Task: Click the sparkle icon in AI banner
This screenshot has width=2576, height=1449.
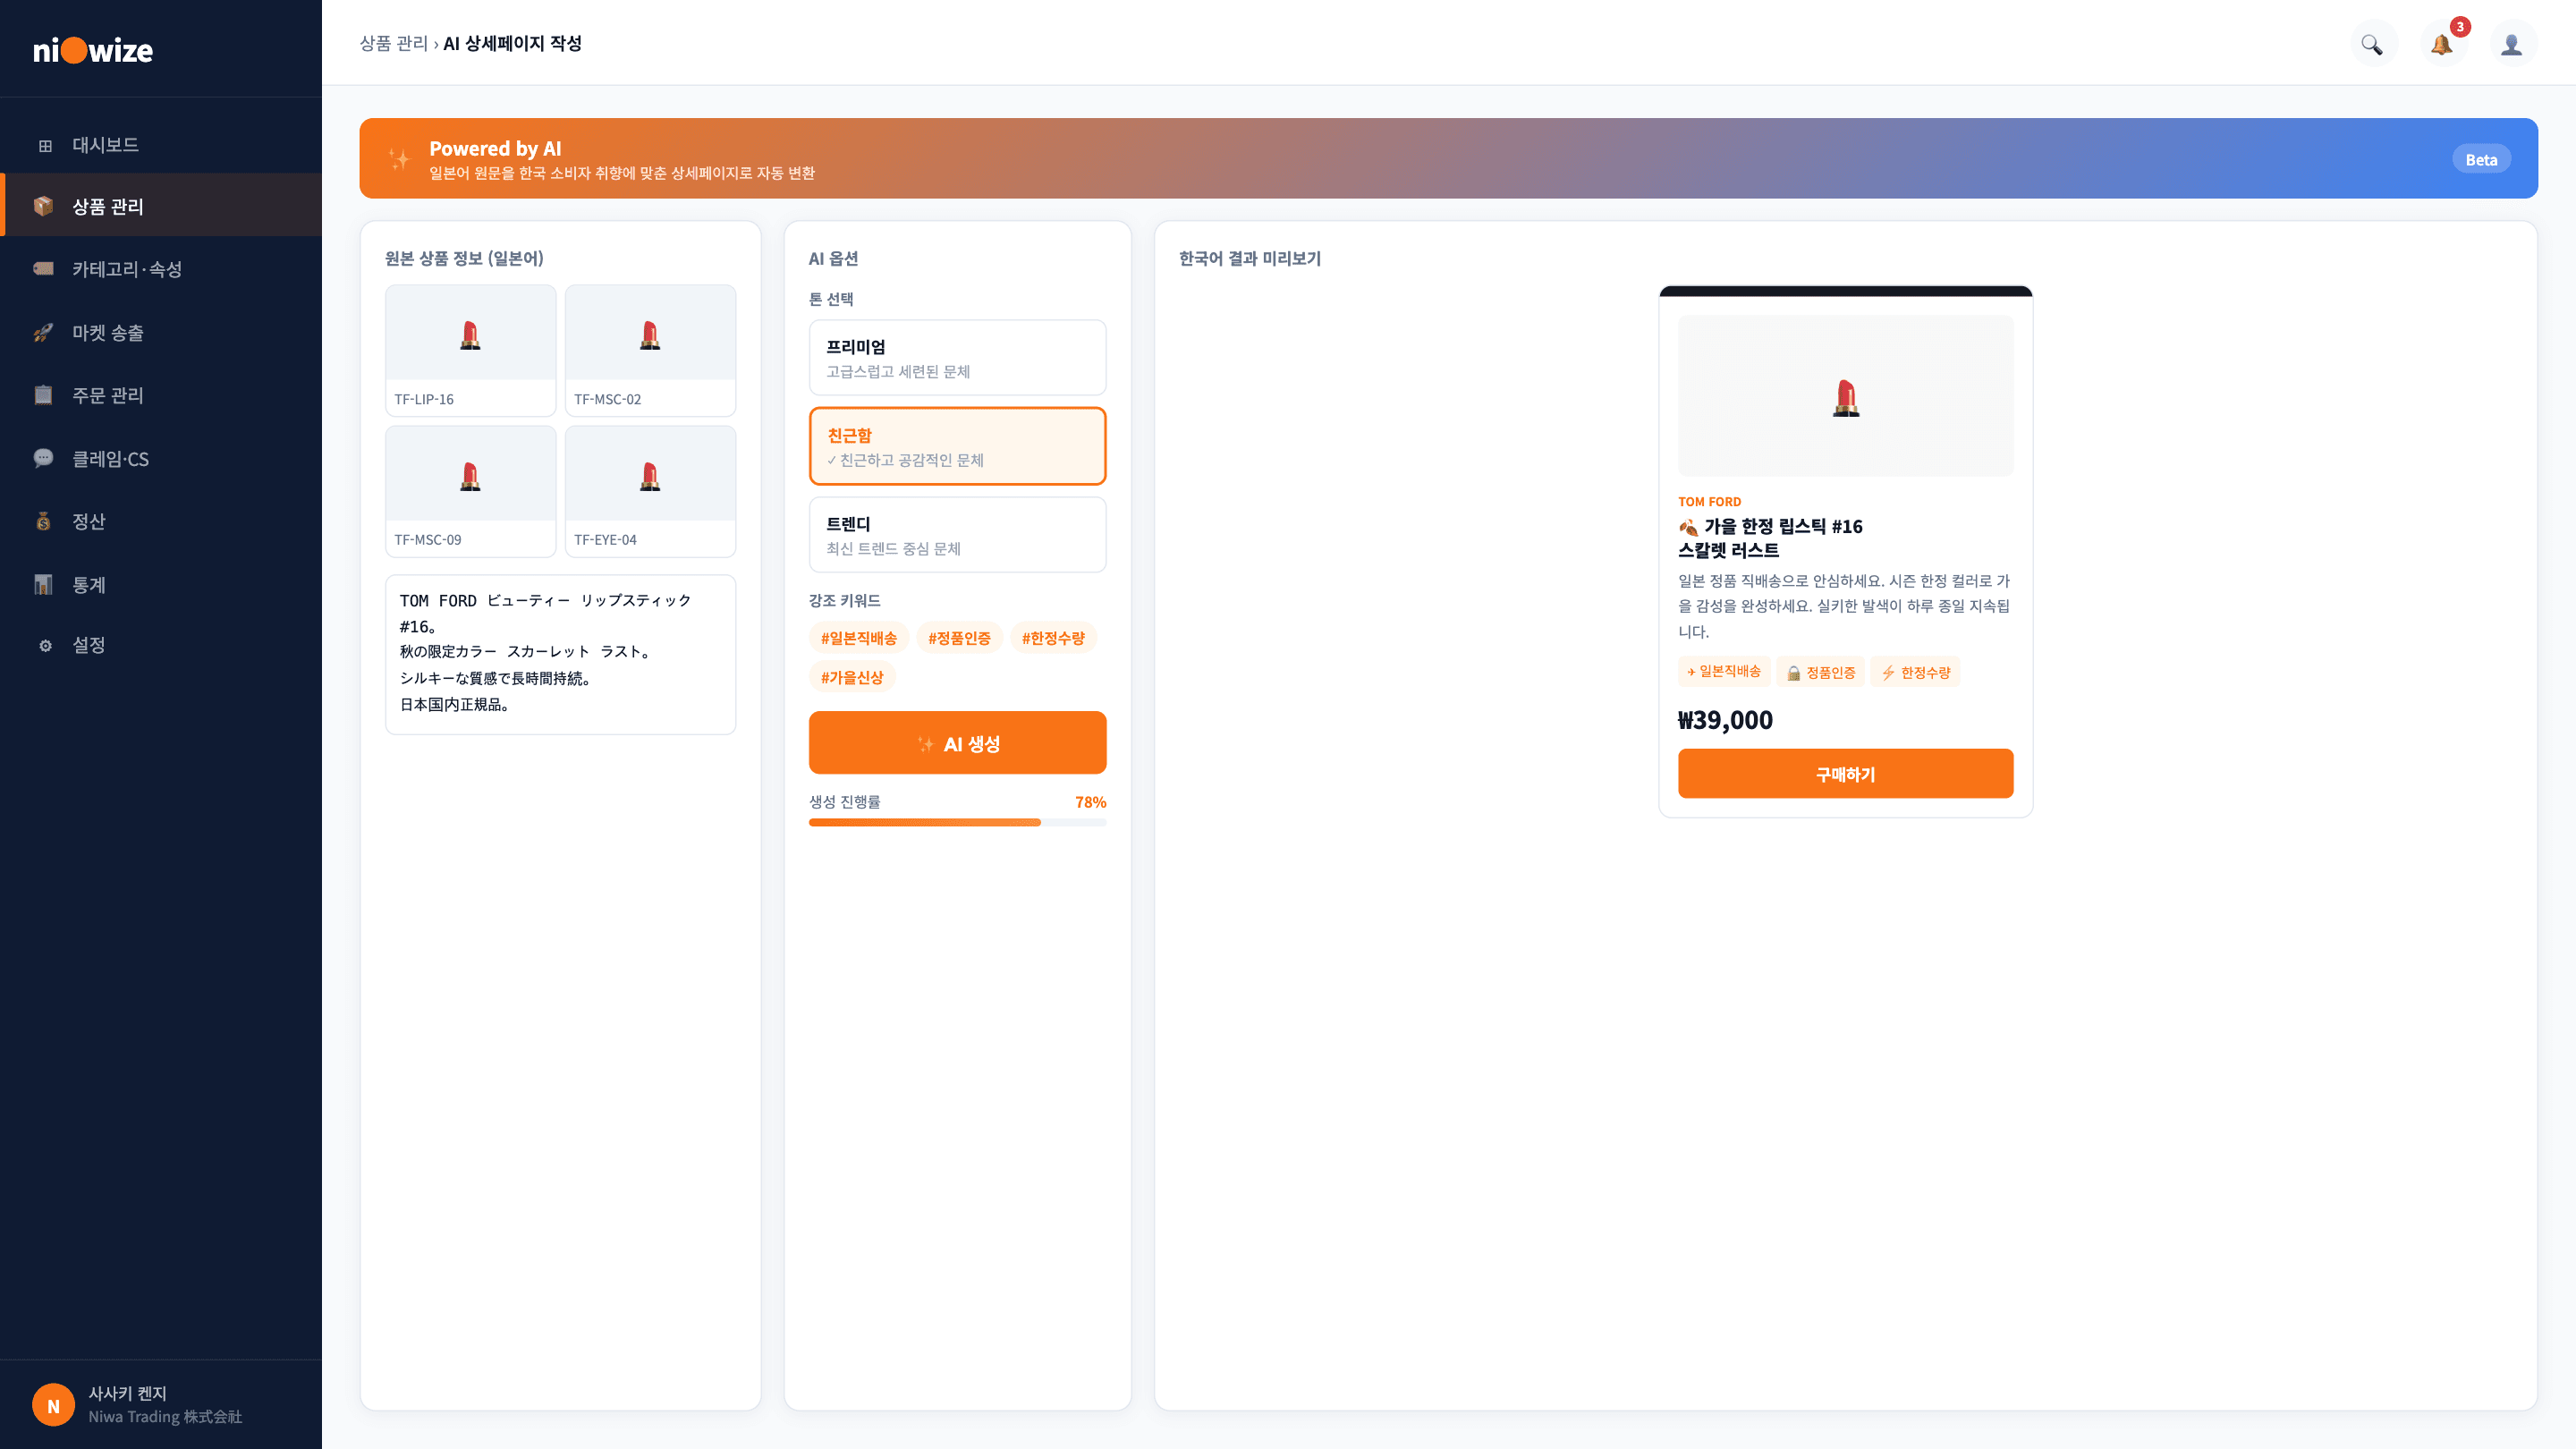Action: click(x=399, y=159)
